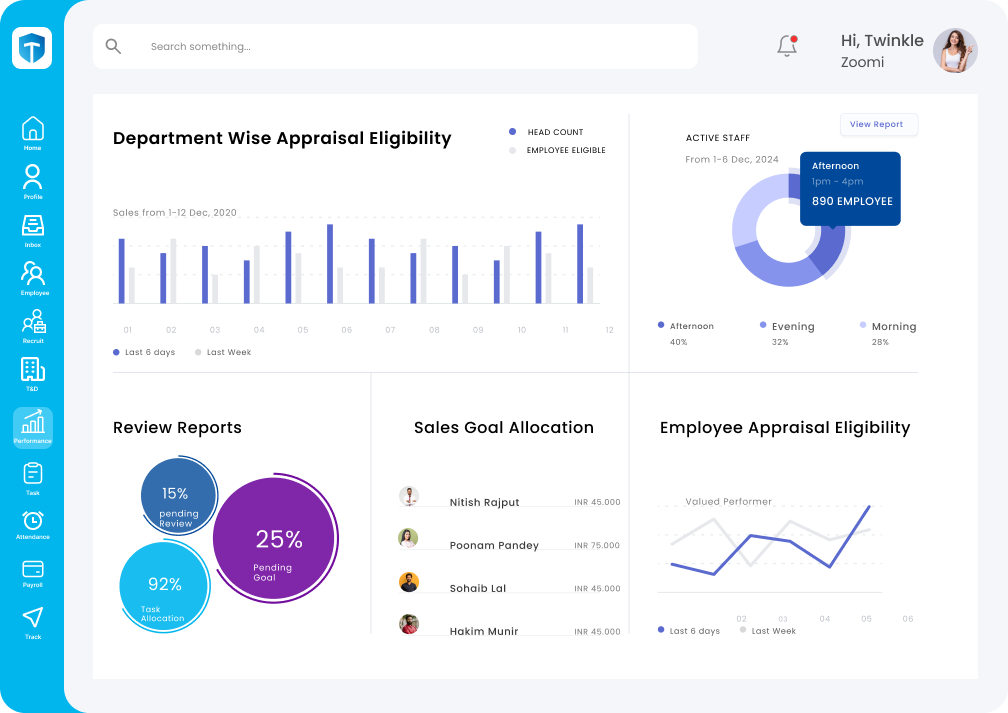Select the Sohaib Lal name
1008x713 pixels.
click(x=478, y=588)
